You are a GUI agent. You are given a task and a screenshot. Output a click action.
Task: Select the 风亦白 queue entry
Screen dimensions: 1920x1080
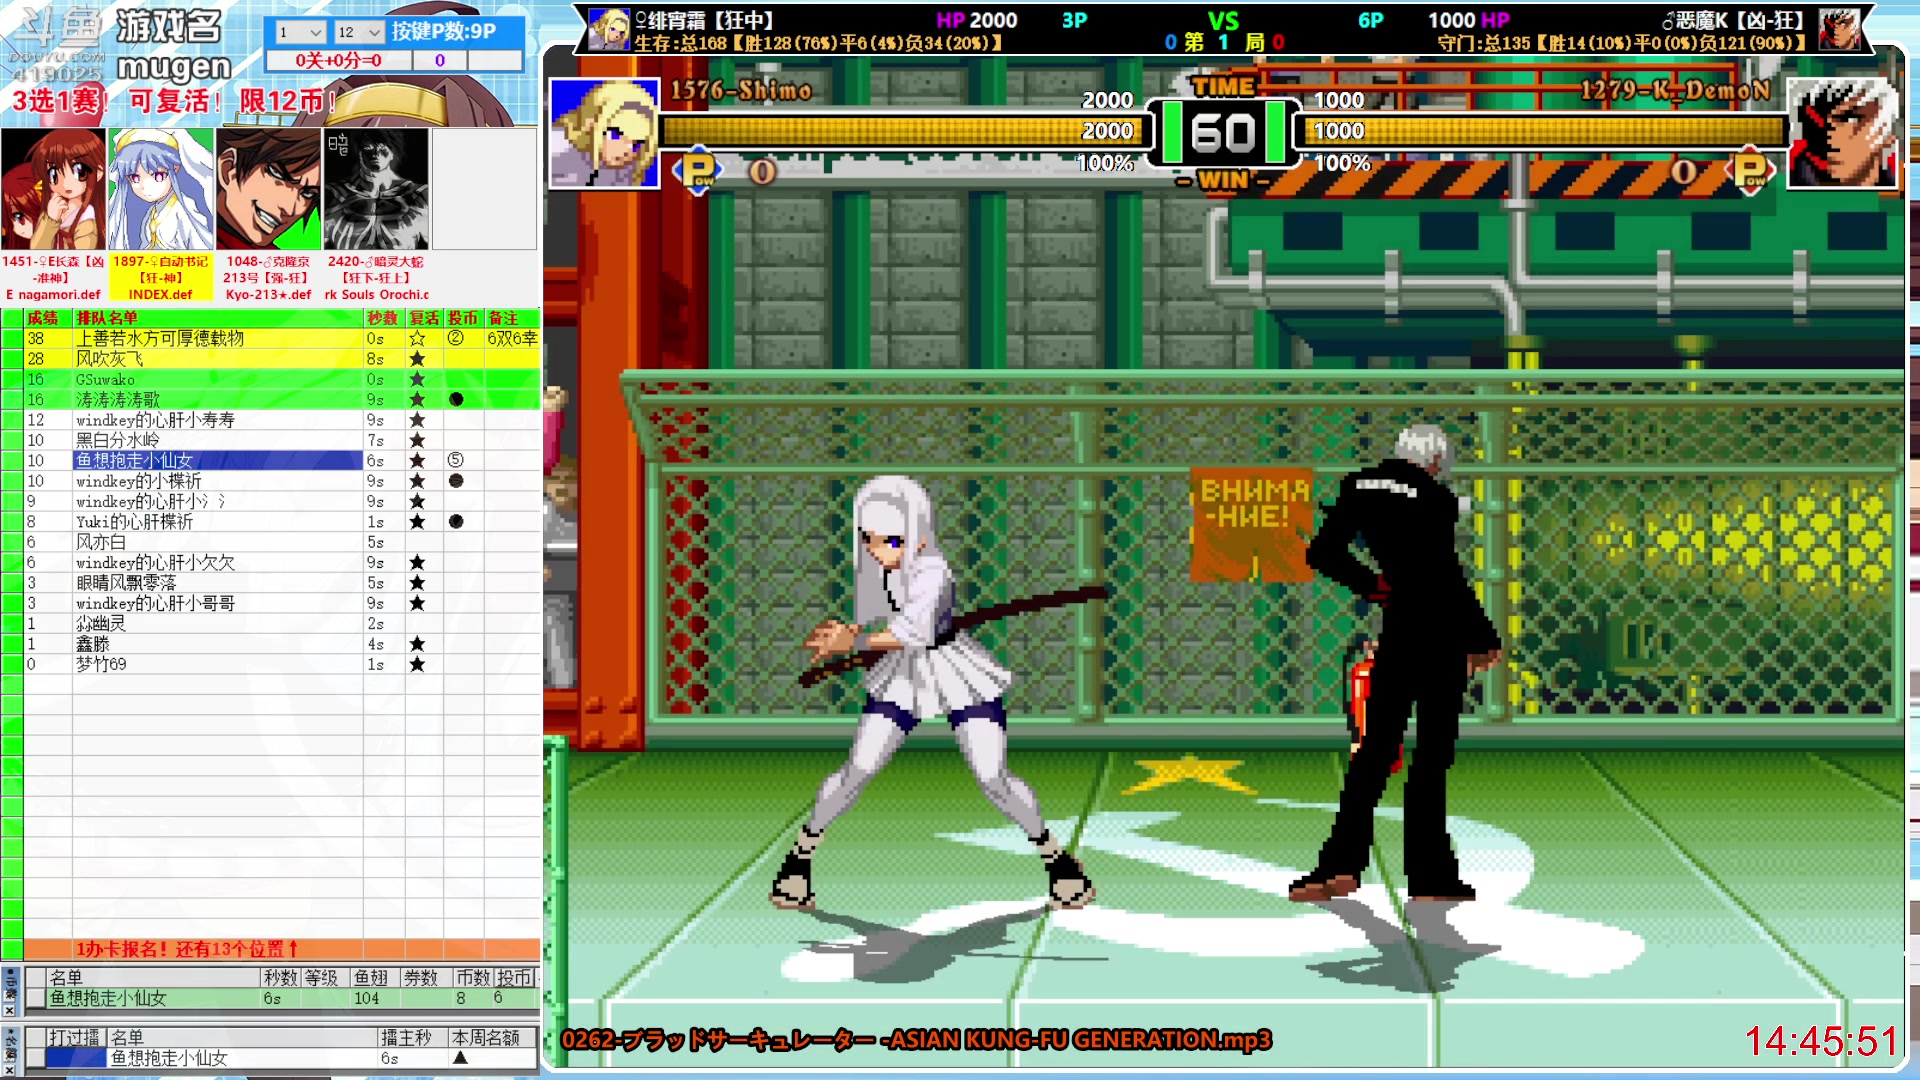pyautogui.click(x=218, y=542)
